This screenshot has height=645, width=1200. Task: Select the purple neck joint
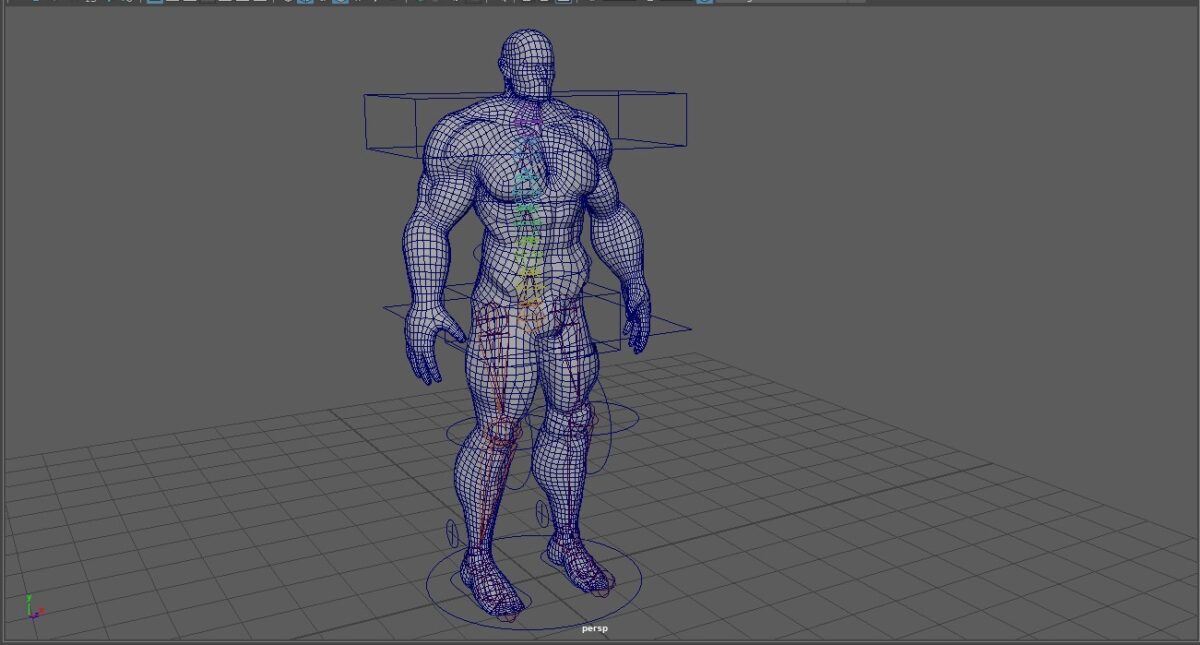click(x=528, y=125)
